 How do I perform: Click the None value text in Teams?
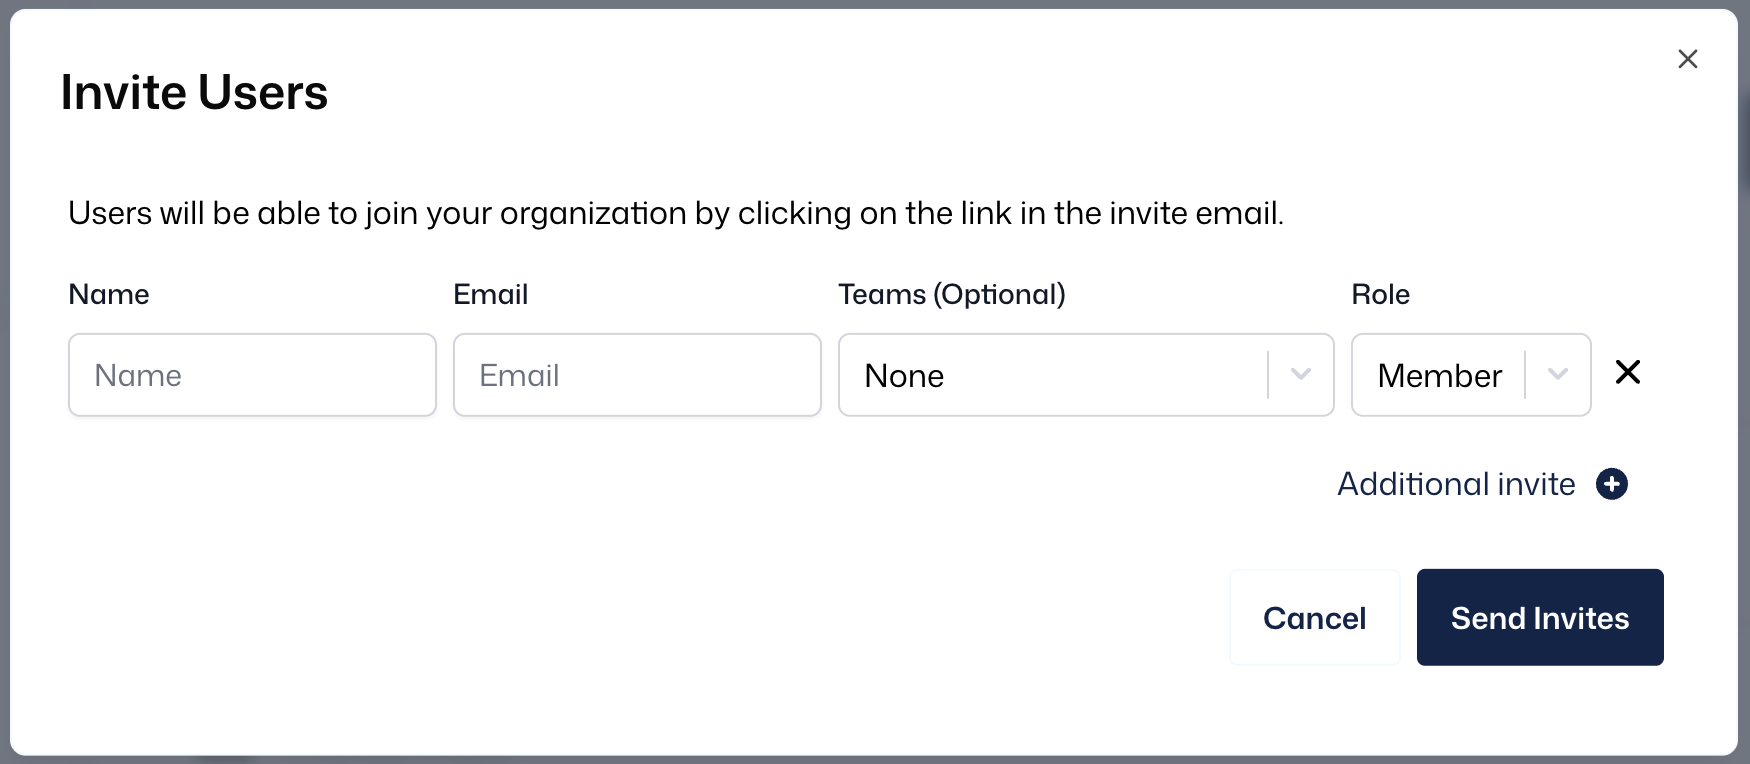pos(904,376)
